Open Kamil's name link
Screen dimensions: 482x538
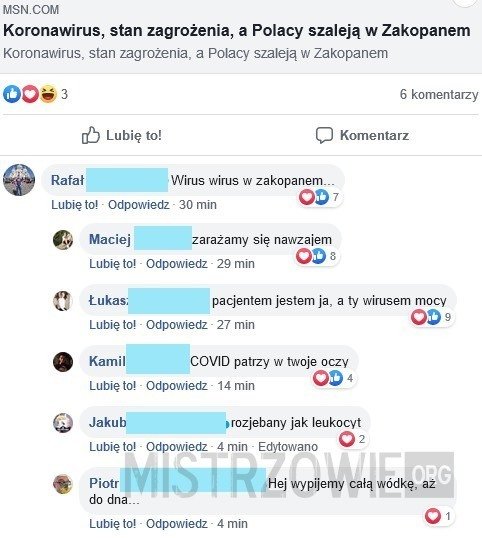click(107, 361)
